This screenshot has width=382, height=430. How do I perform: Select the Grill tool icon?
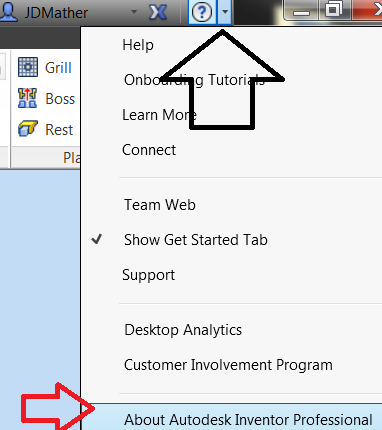[x=28, y=67]
